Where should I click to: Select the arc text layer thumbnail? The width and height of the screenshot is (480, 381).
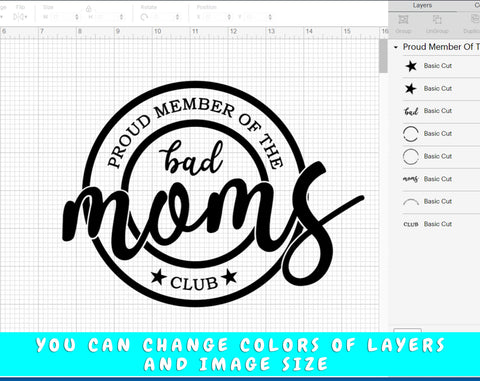tap(411, 202)
